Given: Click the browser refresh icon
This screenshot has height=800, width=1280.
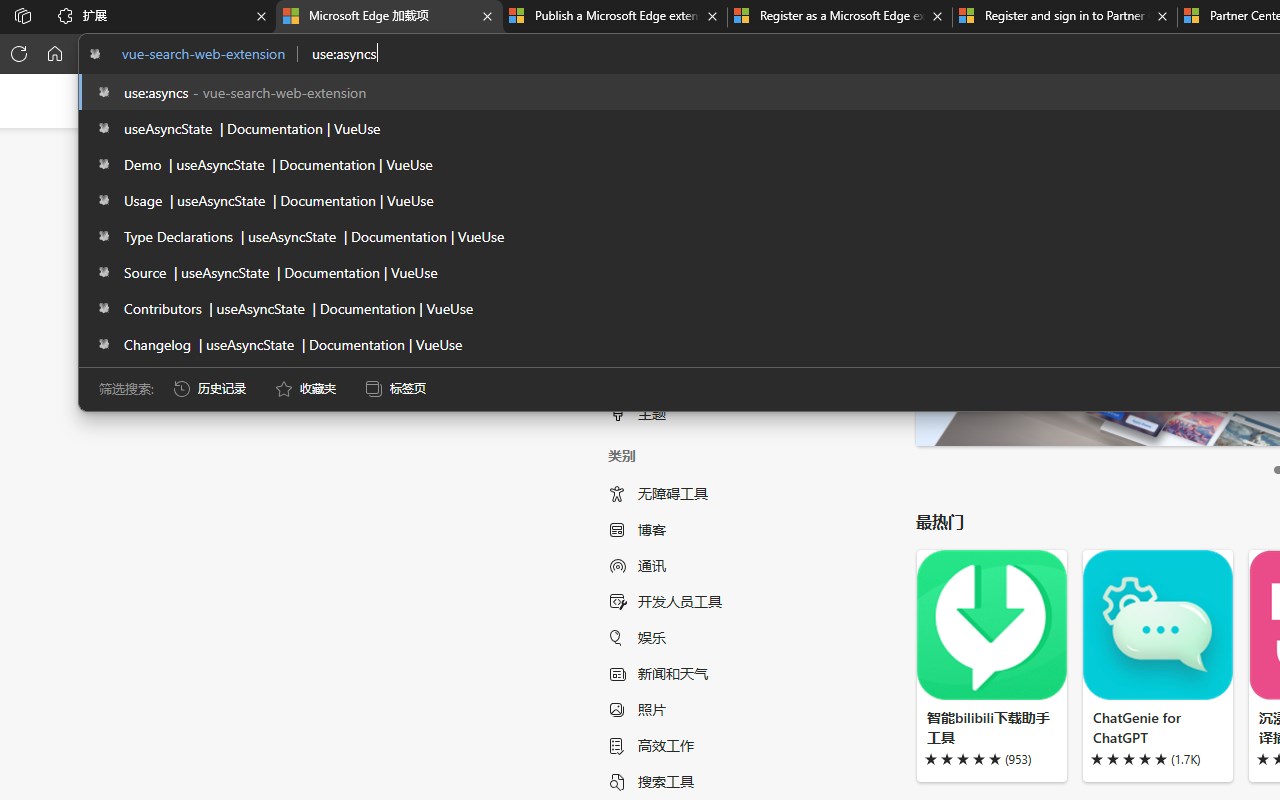Looking at the screenshot, I should click(18, 54).
